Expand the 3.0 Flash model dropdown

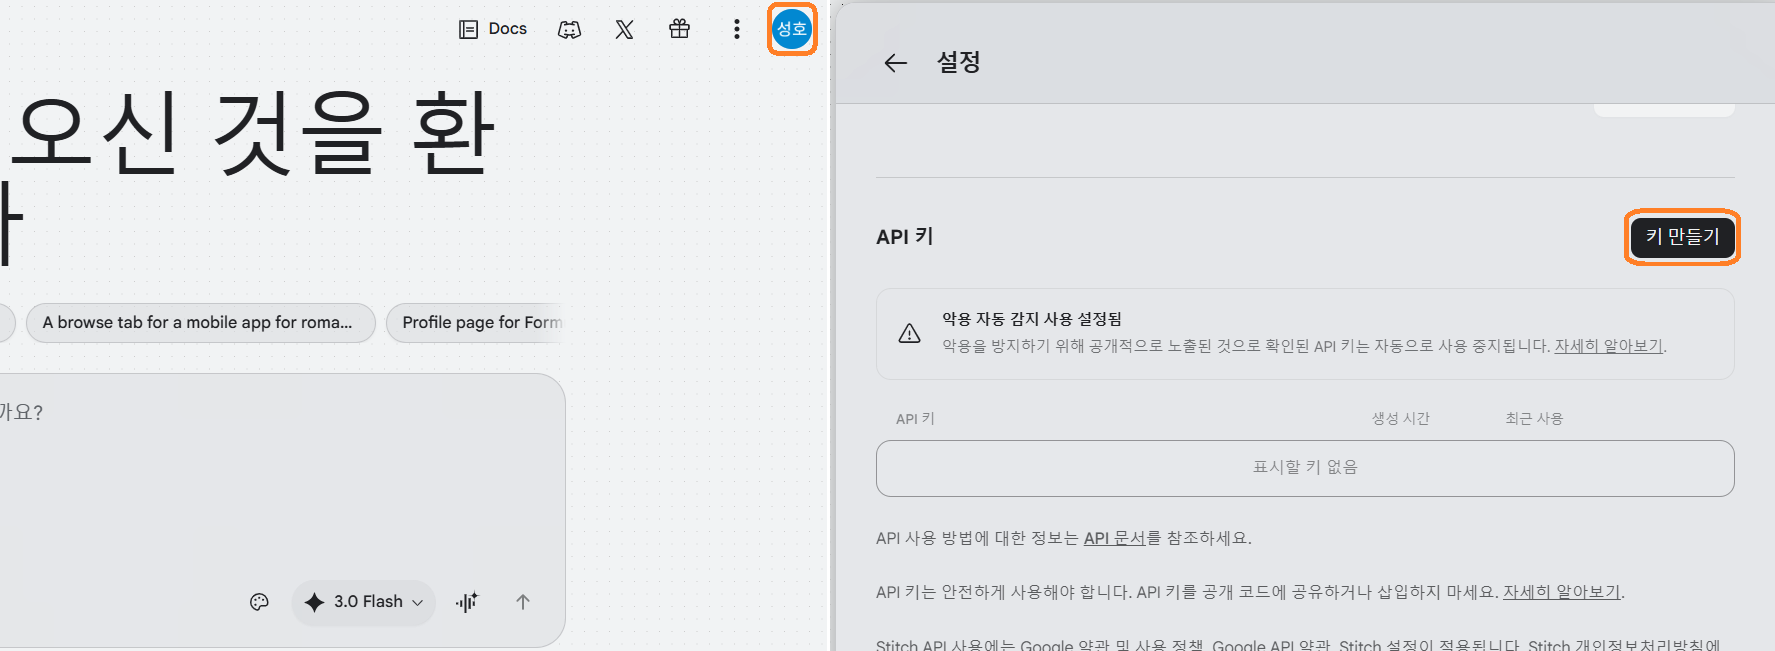pos(364,602)
